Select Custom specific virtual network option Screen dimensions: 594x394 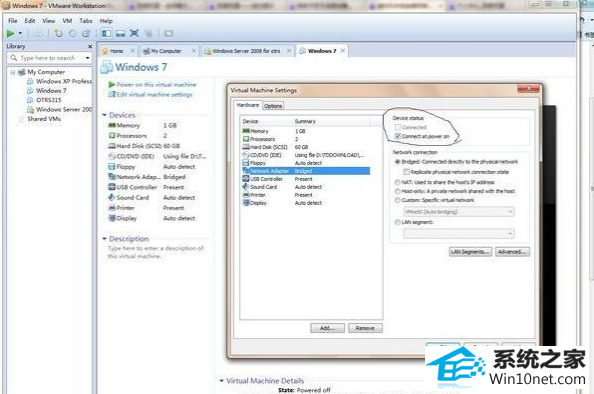click(397, 200)
